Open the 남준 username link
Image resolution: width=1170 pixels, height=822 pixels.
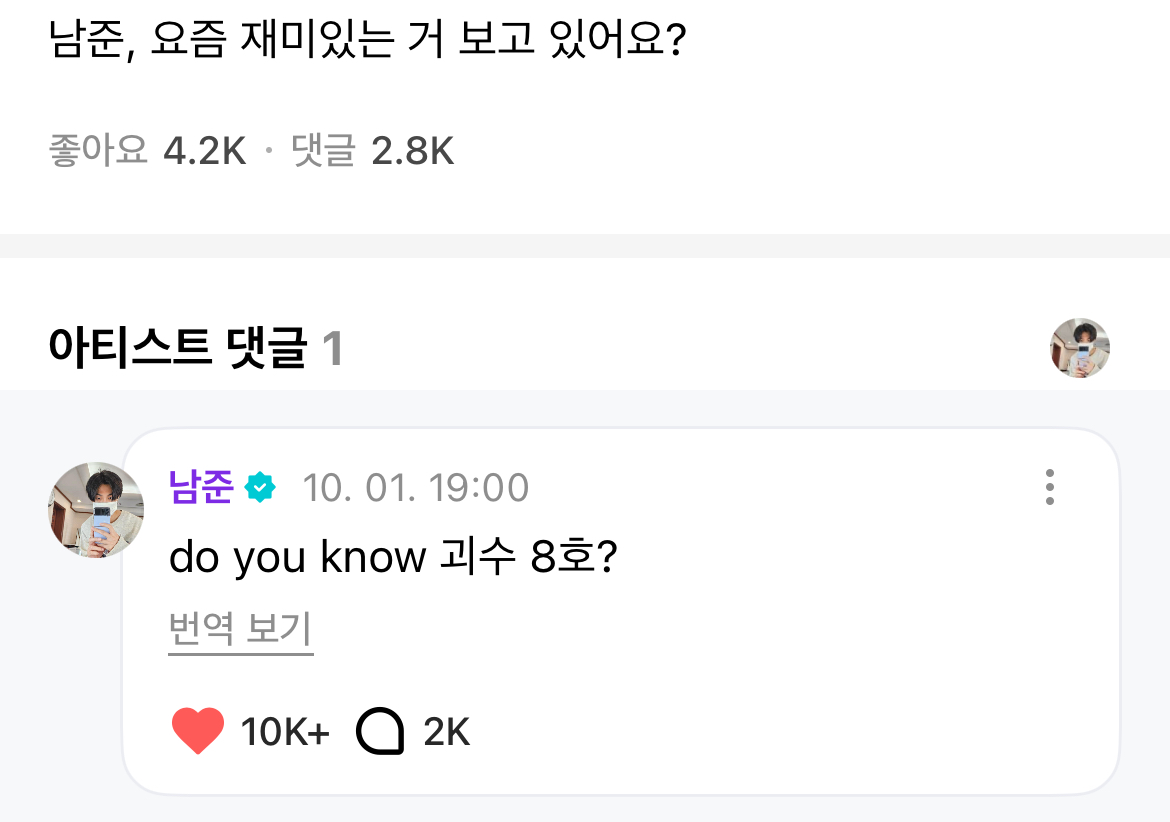pyautogui.click(x=201, y=487)
